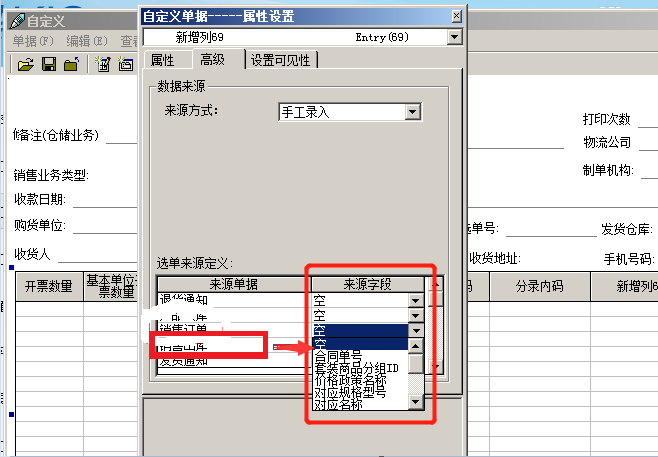This screenshot has height=457, width=658.
Task: Open the 来源方式 dropdown
Action: click(412, 112)
